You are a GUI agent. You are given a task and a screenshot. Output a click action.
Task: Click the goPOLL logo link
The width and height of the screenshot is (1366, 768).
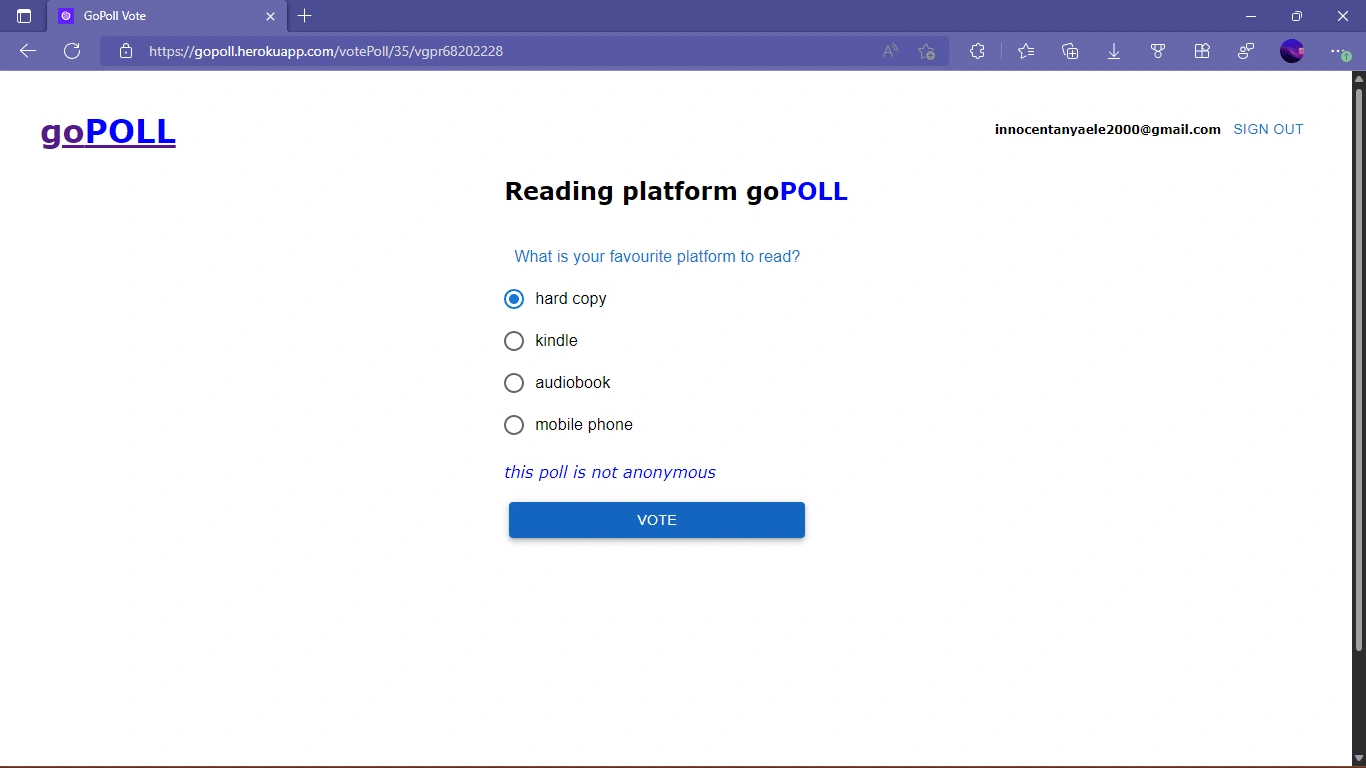[x=108, y=132]
